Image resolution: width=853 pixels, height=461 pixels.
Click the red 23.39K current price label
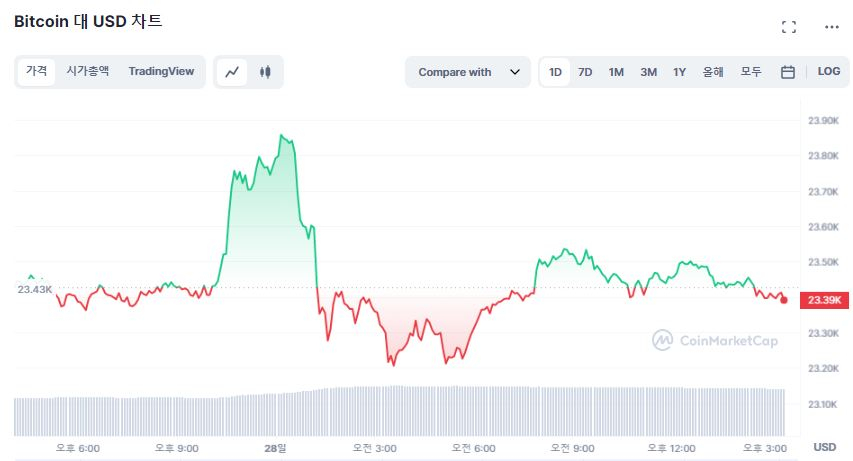click(826, 300)
